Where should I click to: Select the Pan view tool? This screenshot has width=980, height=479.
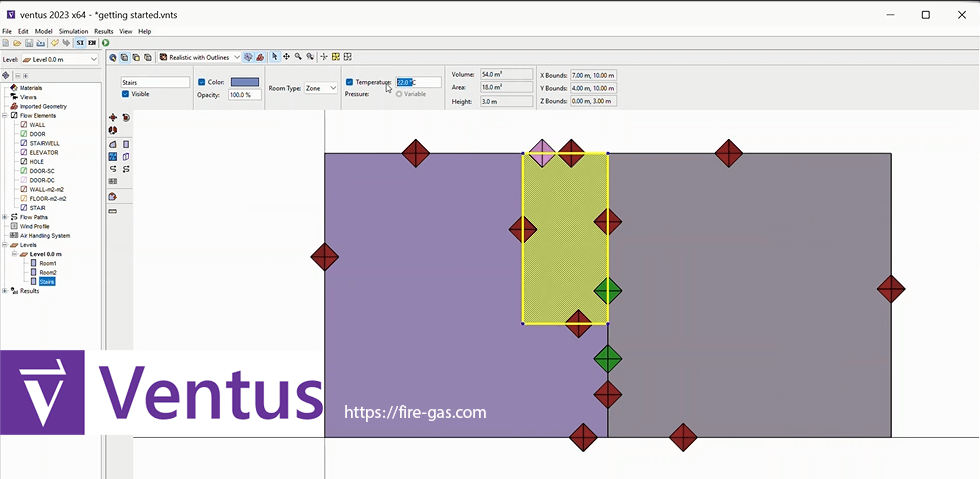point(287,57)
